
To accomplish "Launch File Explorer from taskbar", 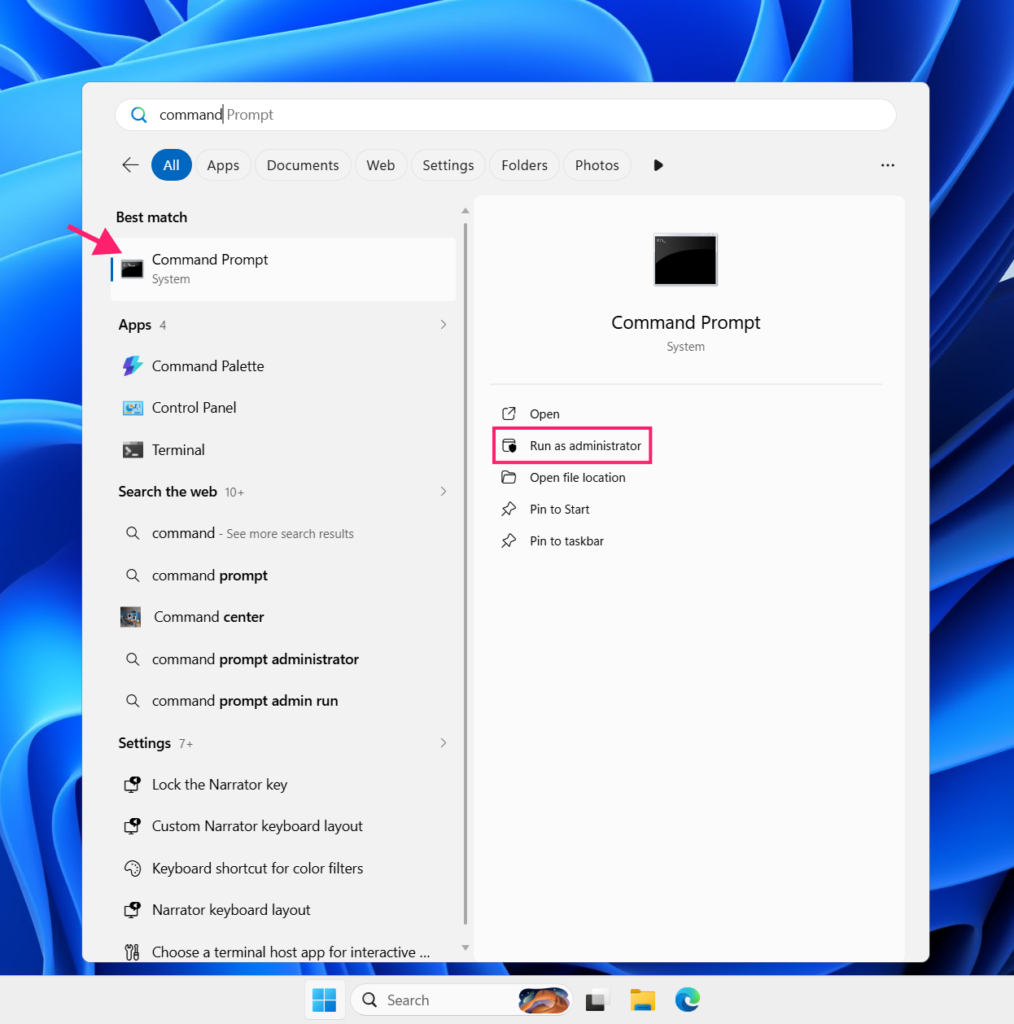I will click(x=642, y=1000).
